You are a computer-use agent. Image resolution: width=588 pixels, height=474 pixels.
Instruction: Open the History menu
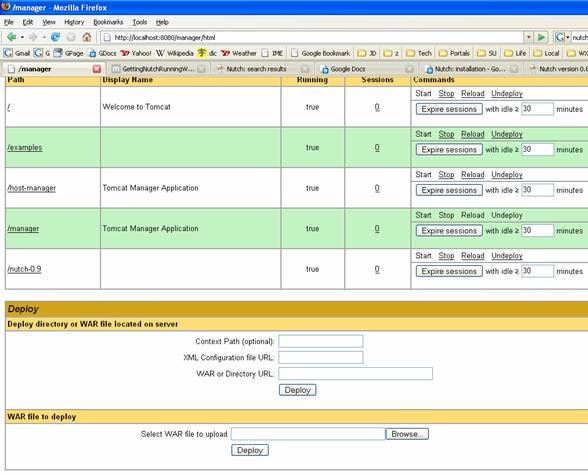click(74, 22)
